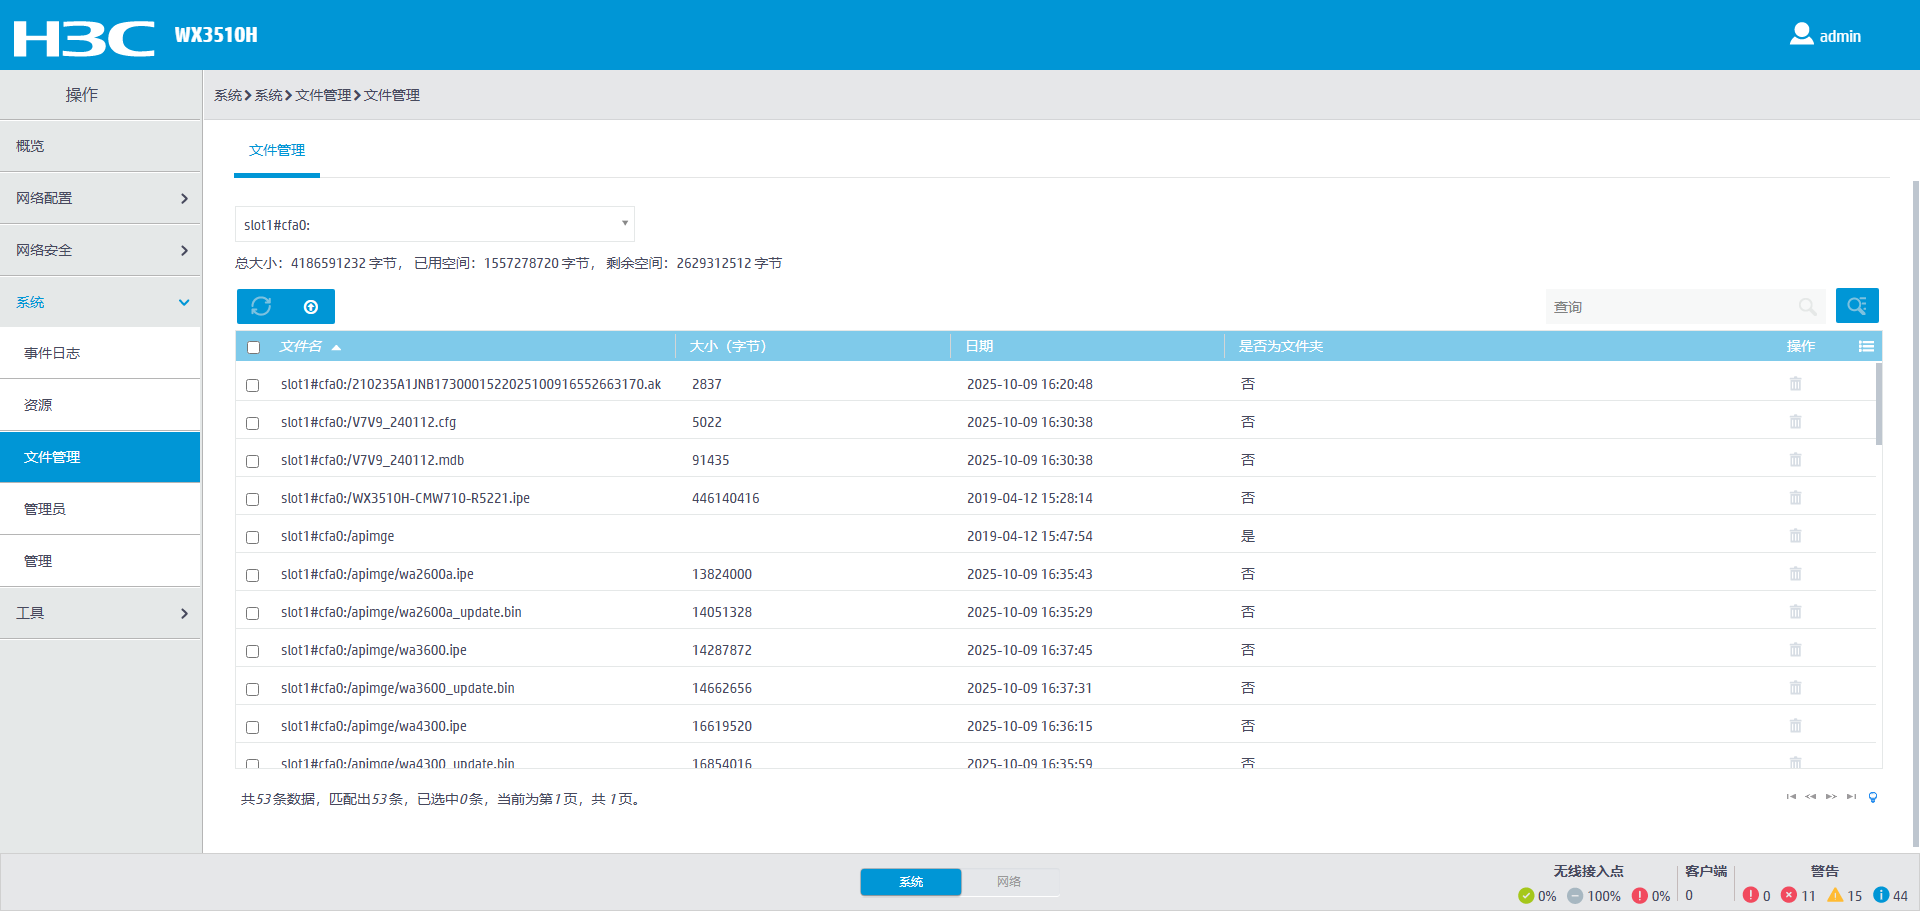
Task: Open the column settings list icon
Action: [1865, 346]
